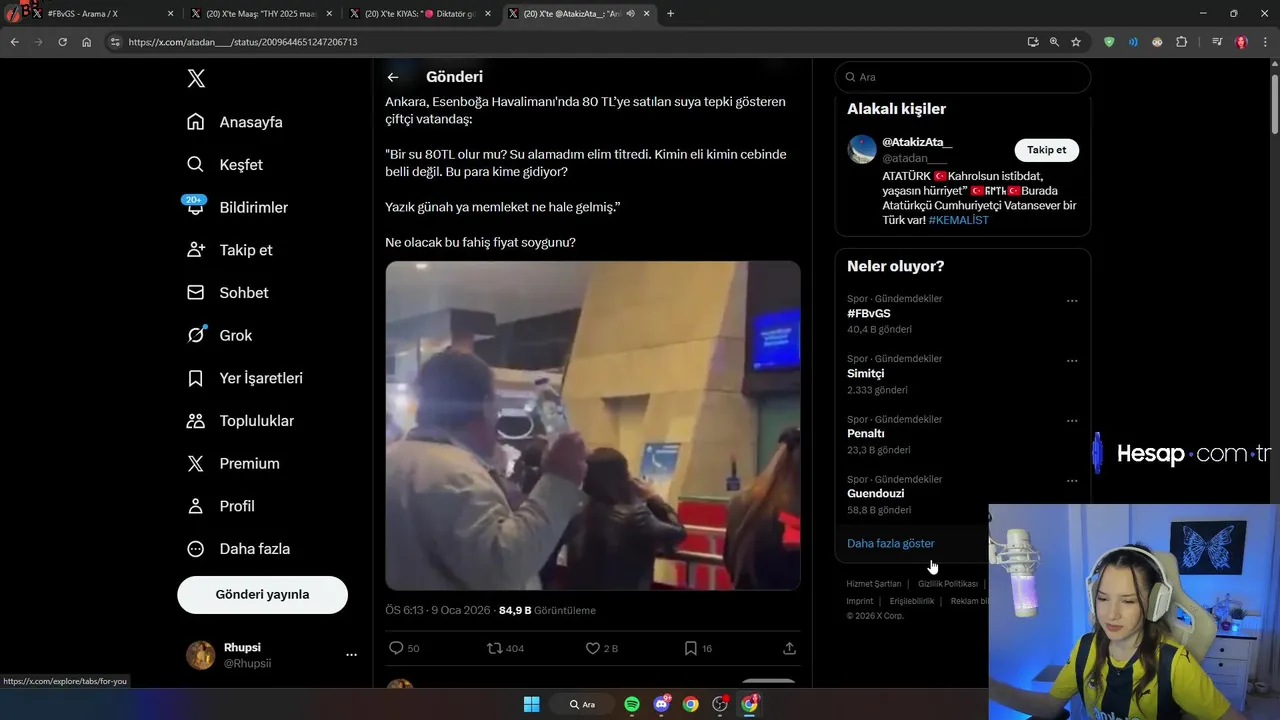1280x720 pixels.
Task: Open #KEMALİST hashtag link
Action: (x=958, y=220)
